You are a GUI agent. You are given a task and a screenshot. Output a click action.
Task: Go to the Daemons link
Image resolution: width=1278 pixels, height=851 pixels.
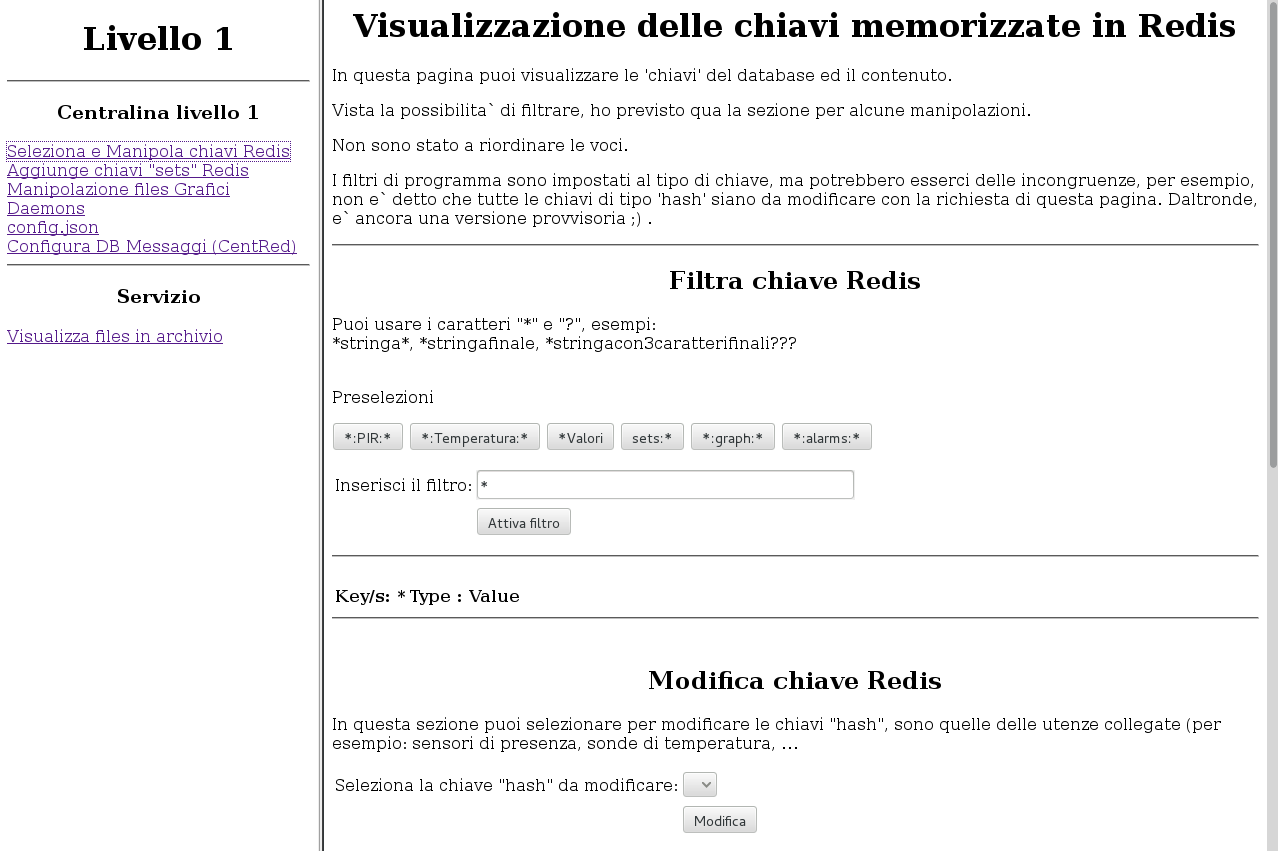[46, 208]
